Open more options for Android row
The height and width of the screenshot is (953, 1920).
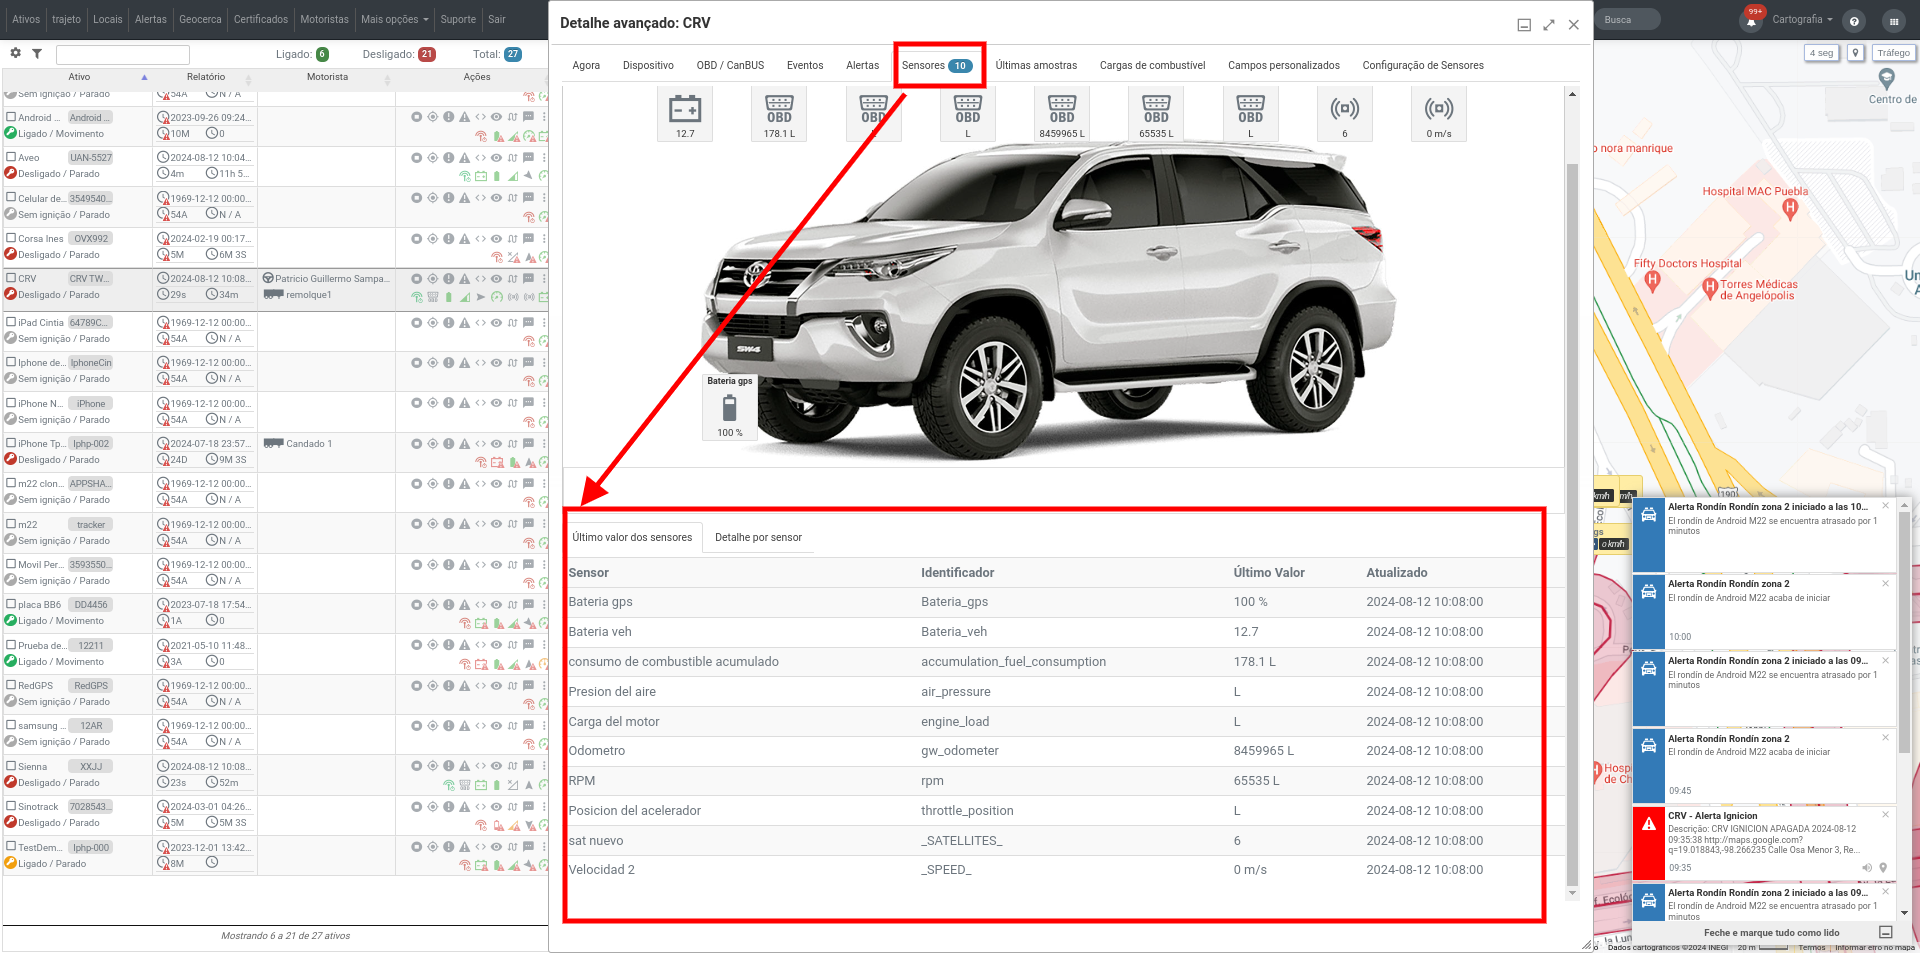click(x=544, y=117)
